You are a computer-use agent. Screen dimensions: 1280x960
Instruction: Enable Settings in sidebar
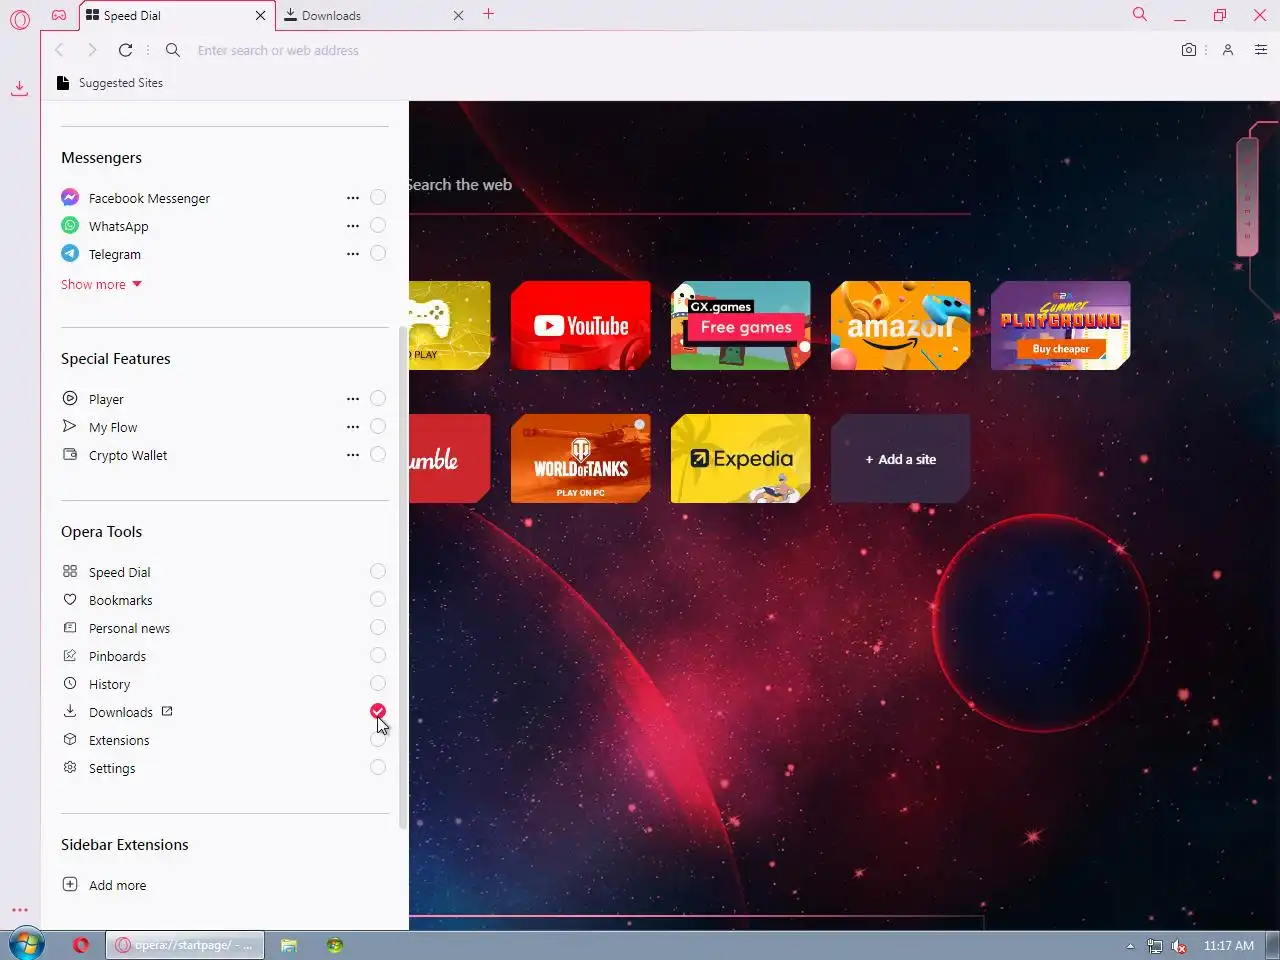[378, 767]
